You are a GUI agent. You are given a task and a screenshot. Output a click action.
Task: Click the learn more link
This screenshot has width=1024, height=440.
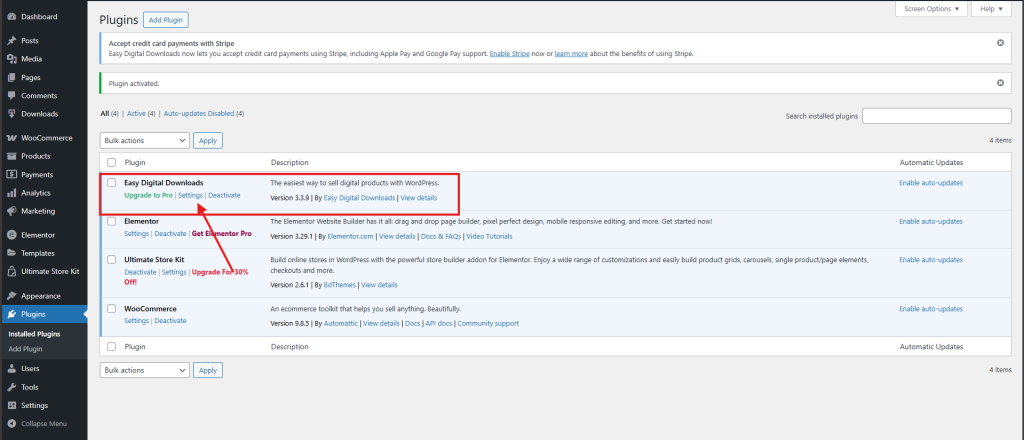(571, 54)
